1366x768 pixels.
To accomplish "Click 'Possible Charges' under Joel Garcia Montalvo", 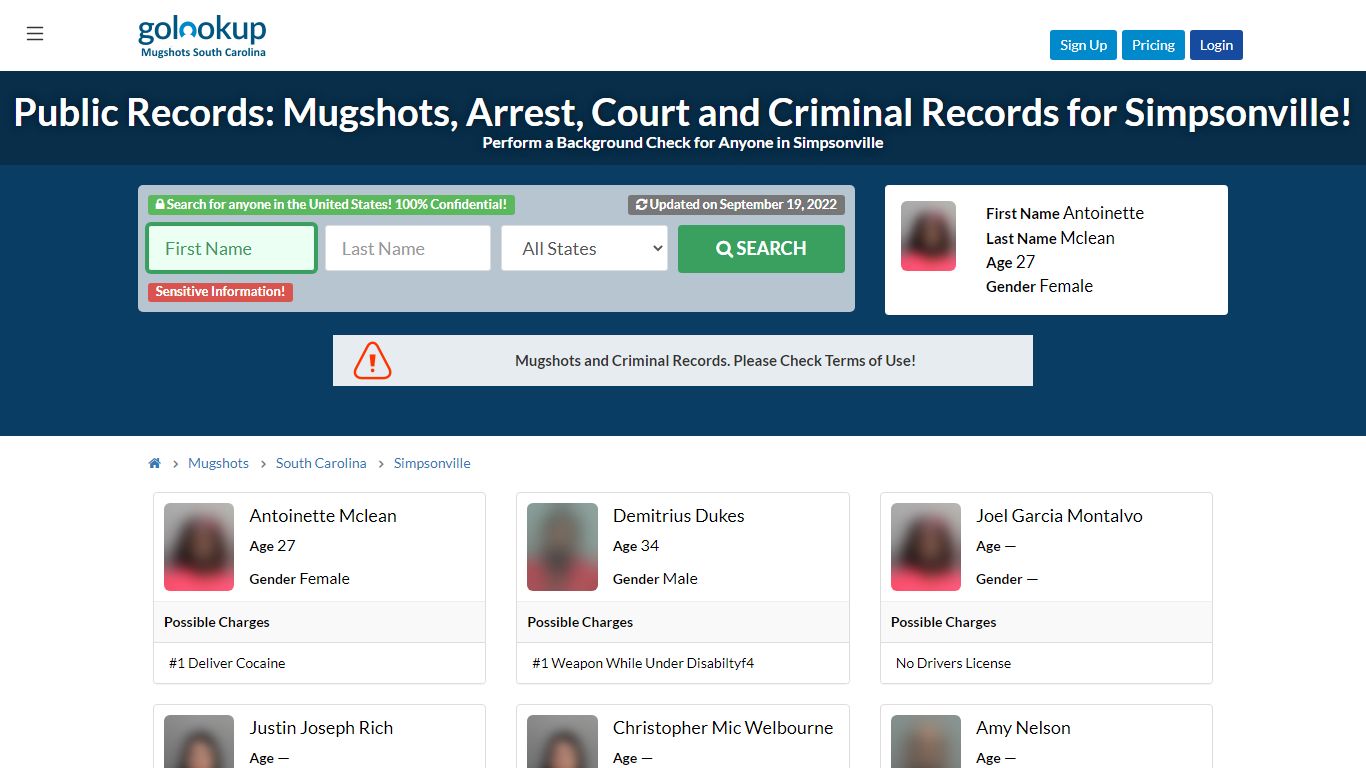I will tap(944, 622).
